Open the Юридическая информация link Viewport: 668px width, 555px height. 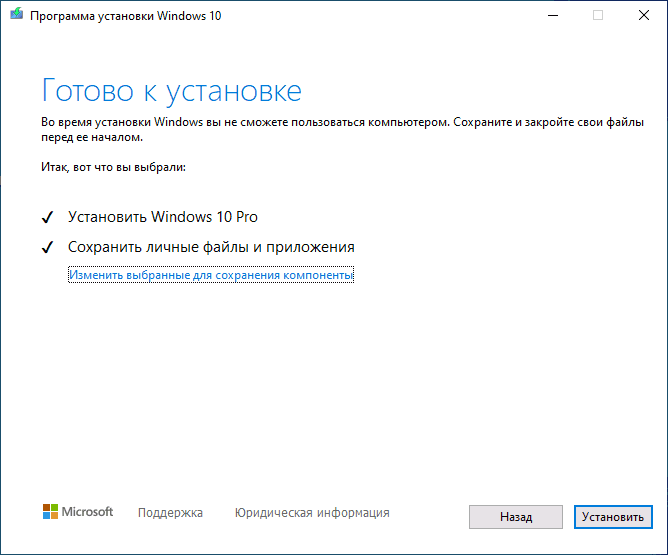coord(312,512)
